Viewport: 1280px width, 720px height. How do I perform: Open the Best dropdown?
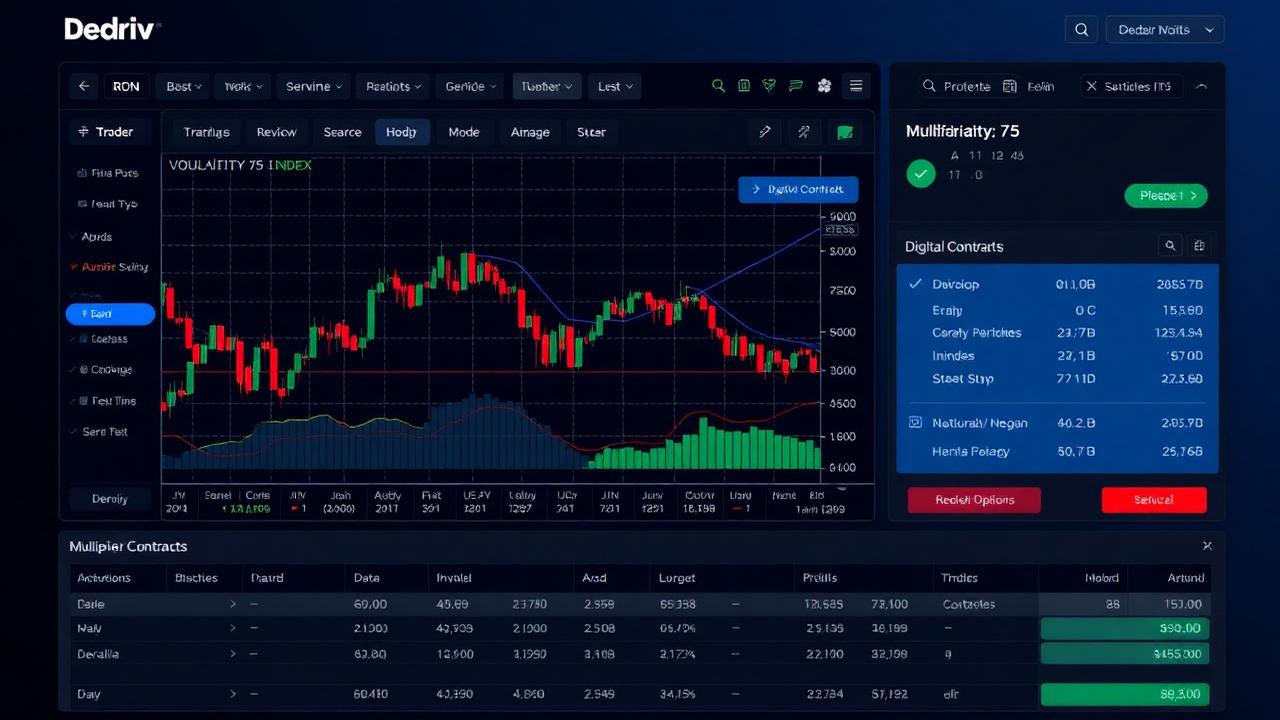pos(183,87)
